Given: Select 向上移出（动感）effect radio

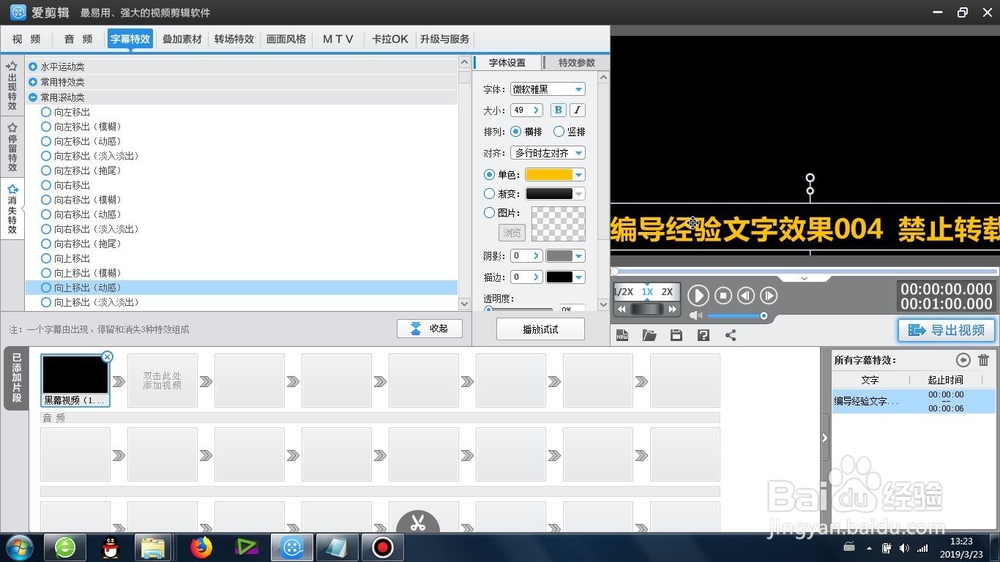Looking at the screenshot, I should click(x=46, y=288).
